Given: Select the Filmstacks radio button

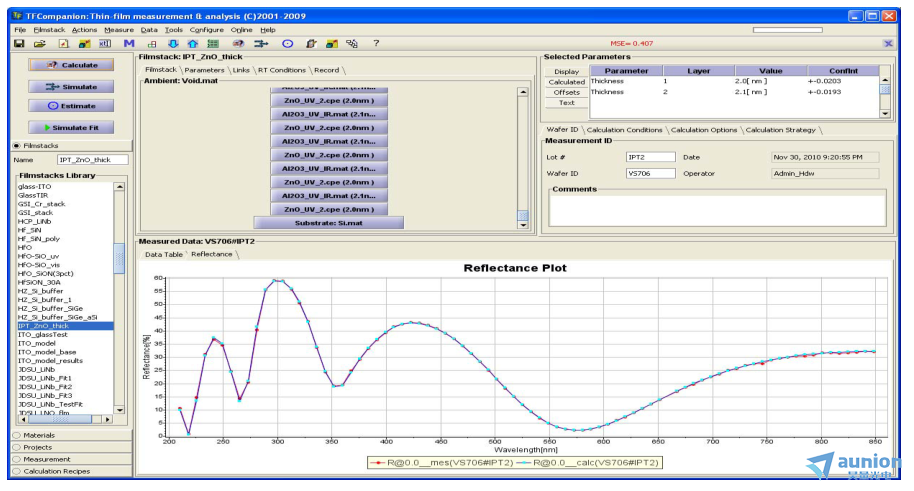Looking at the screenshot, I should click(x=17, y=146).
